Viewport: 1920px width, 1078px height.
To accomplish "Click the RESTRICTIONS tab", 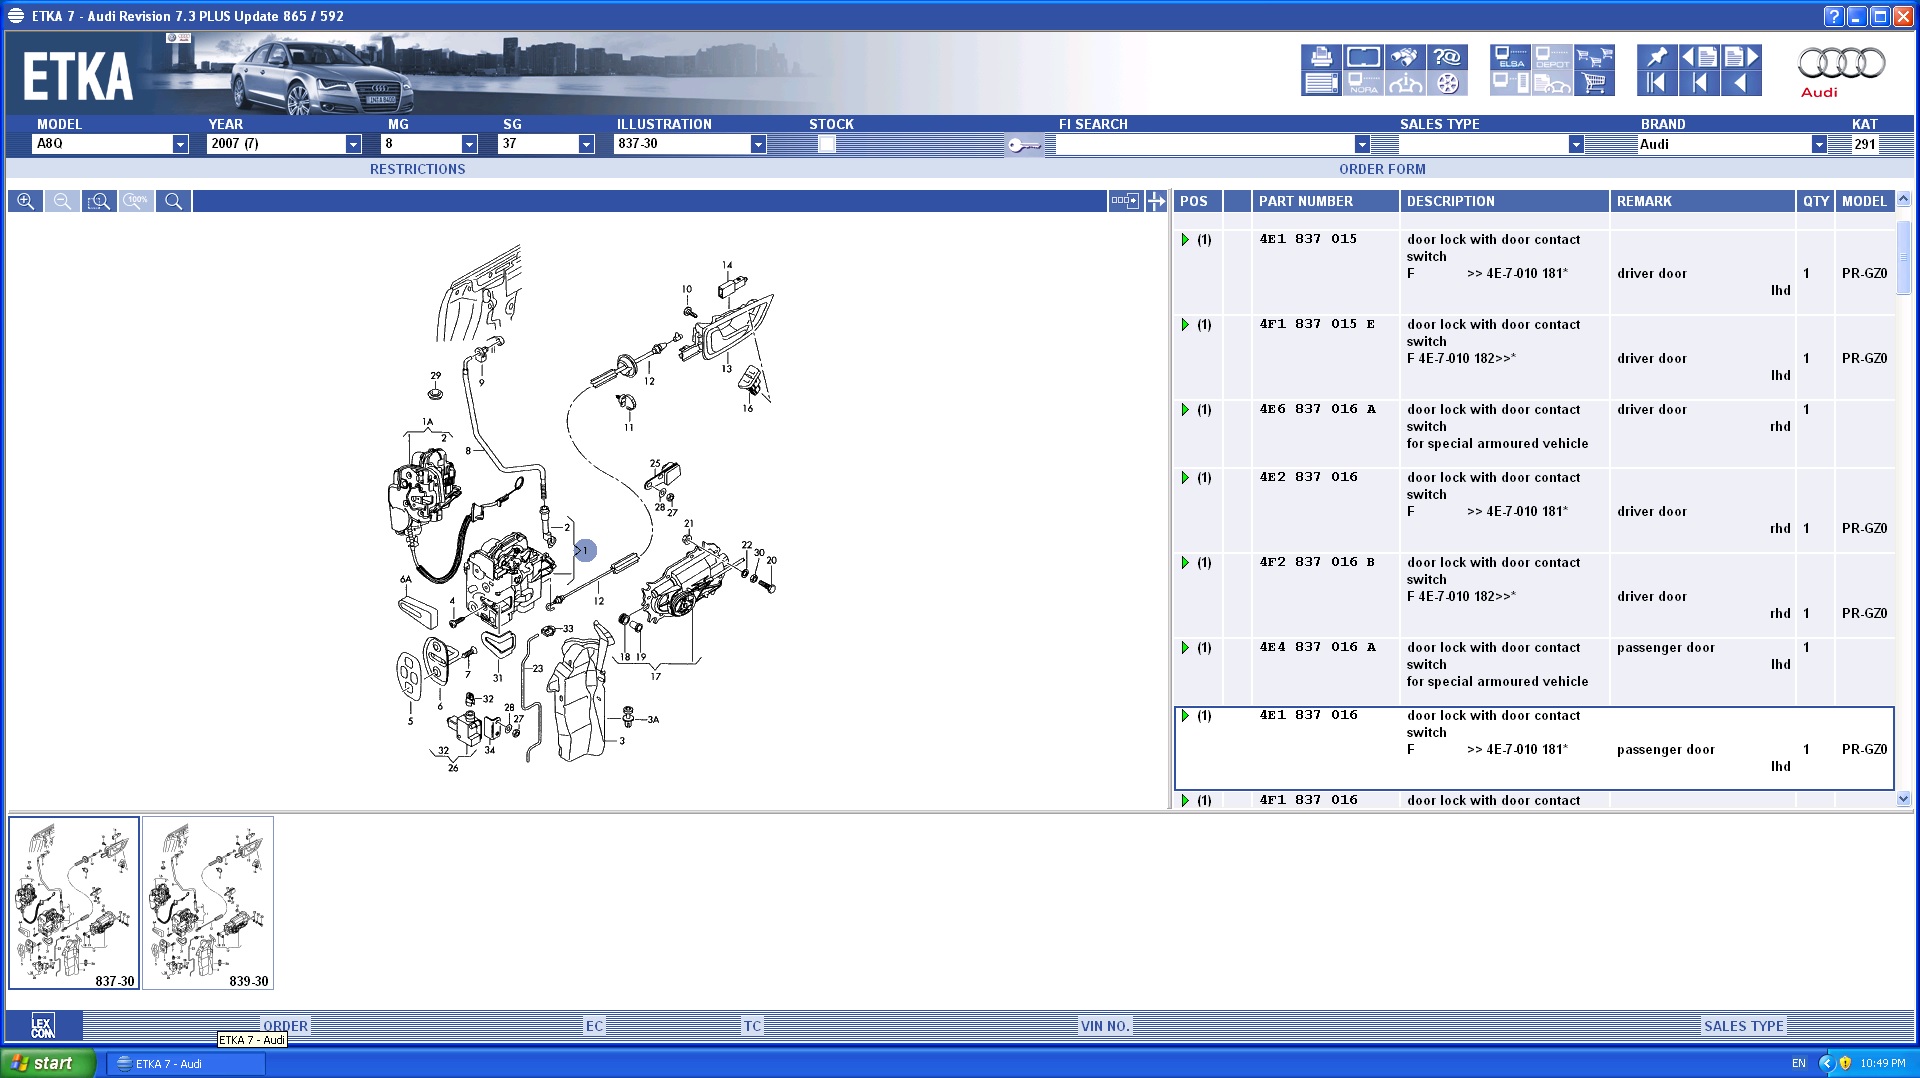I will 417,169.
